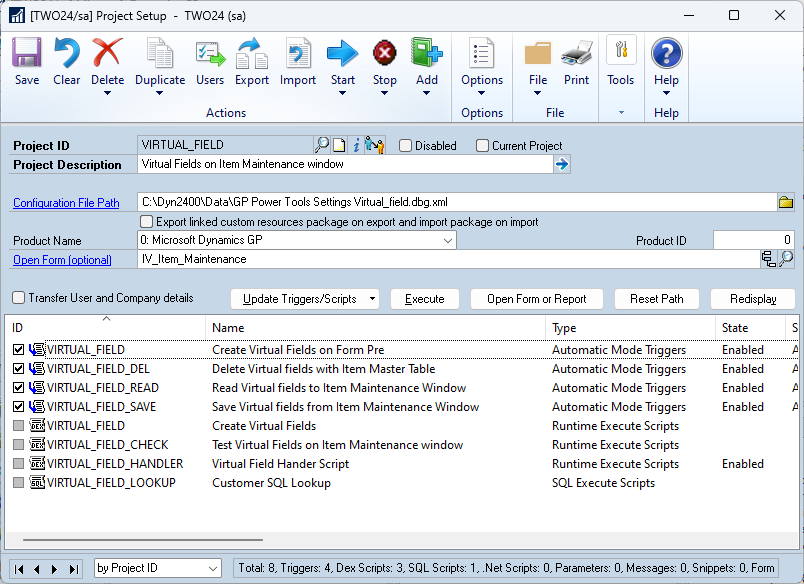Click the Save toolbar icon
Image resolution: width=804 pixels, height=584 pixels.
(27, 53)
